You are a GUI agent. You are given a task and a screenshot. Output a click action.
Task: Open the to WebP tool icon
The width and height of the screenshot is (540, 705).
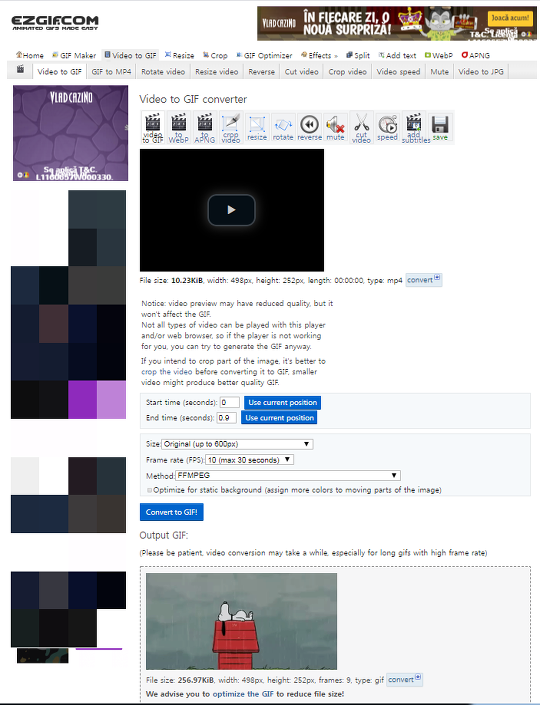pyautogui.click(x=179, y=127)
